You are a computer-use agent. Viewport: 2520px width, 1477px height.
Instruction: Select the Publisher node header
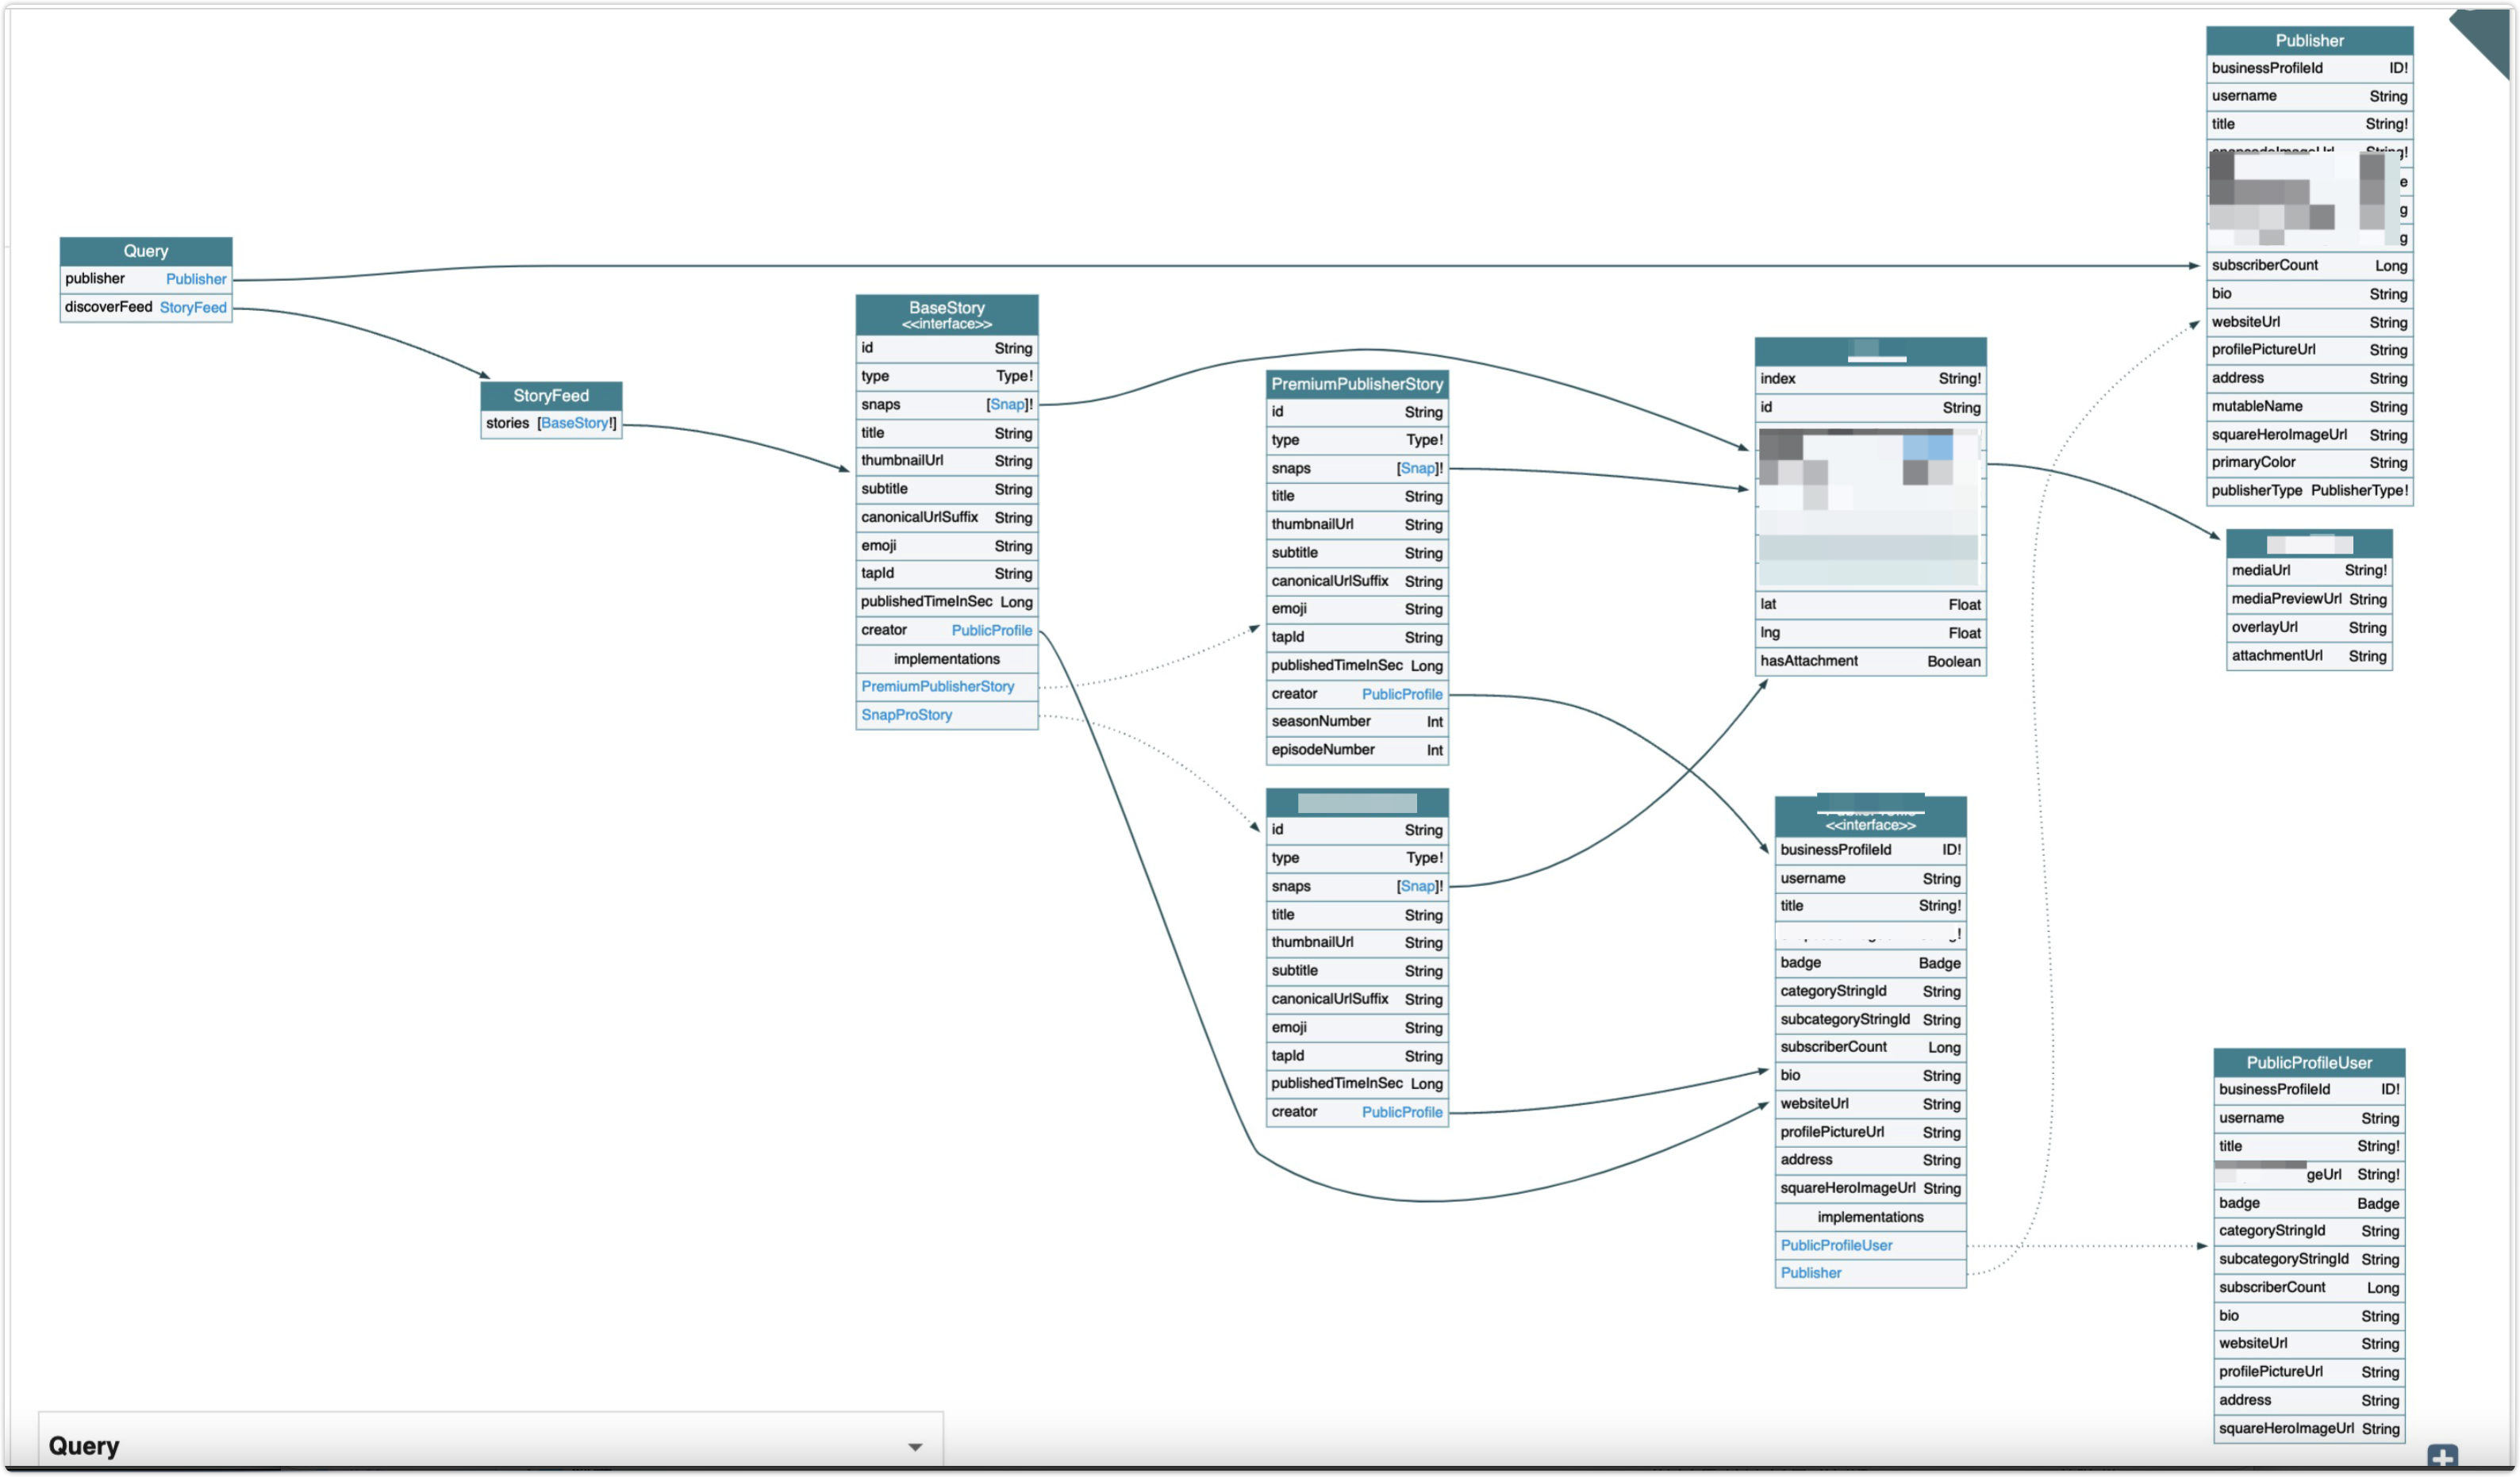pyautogui.click(x=2309, y=41)
